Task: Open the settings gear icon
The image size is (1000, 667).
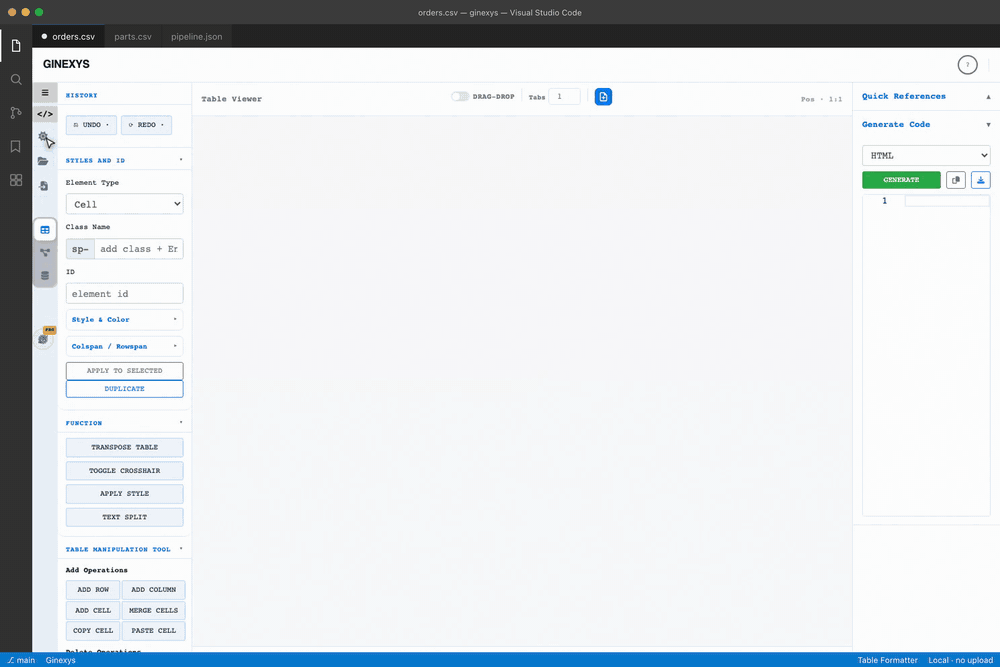Action: 43,136
